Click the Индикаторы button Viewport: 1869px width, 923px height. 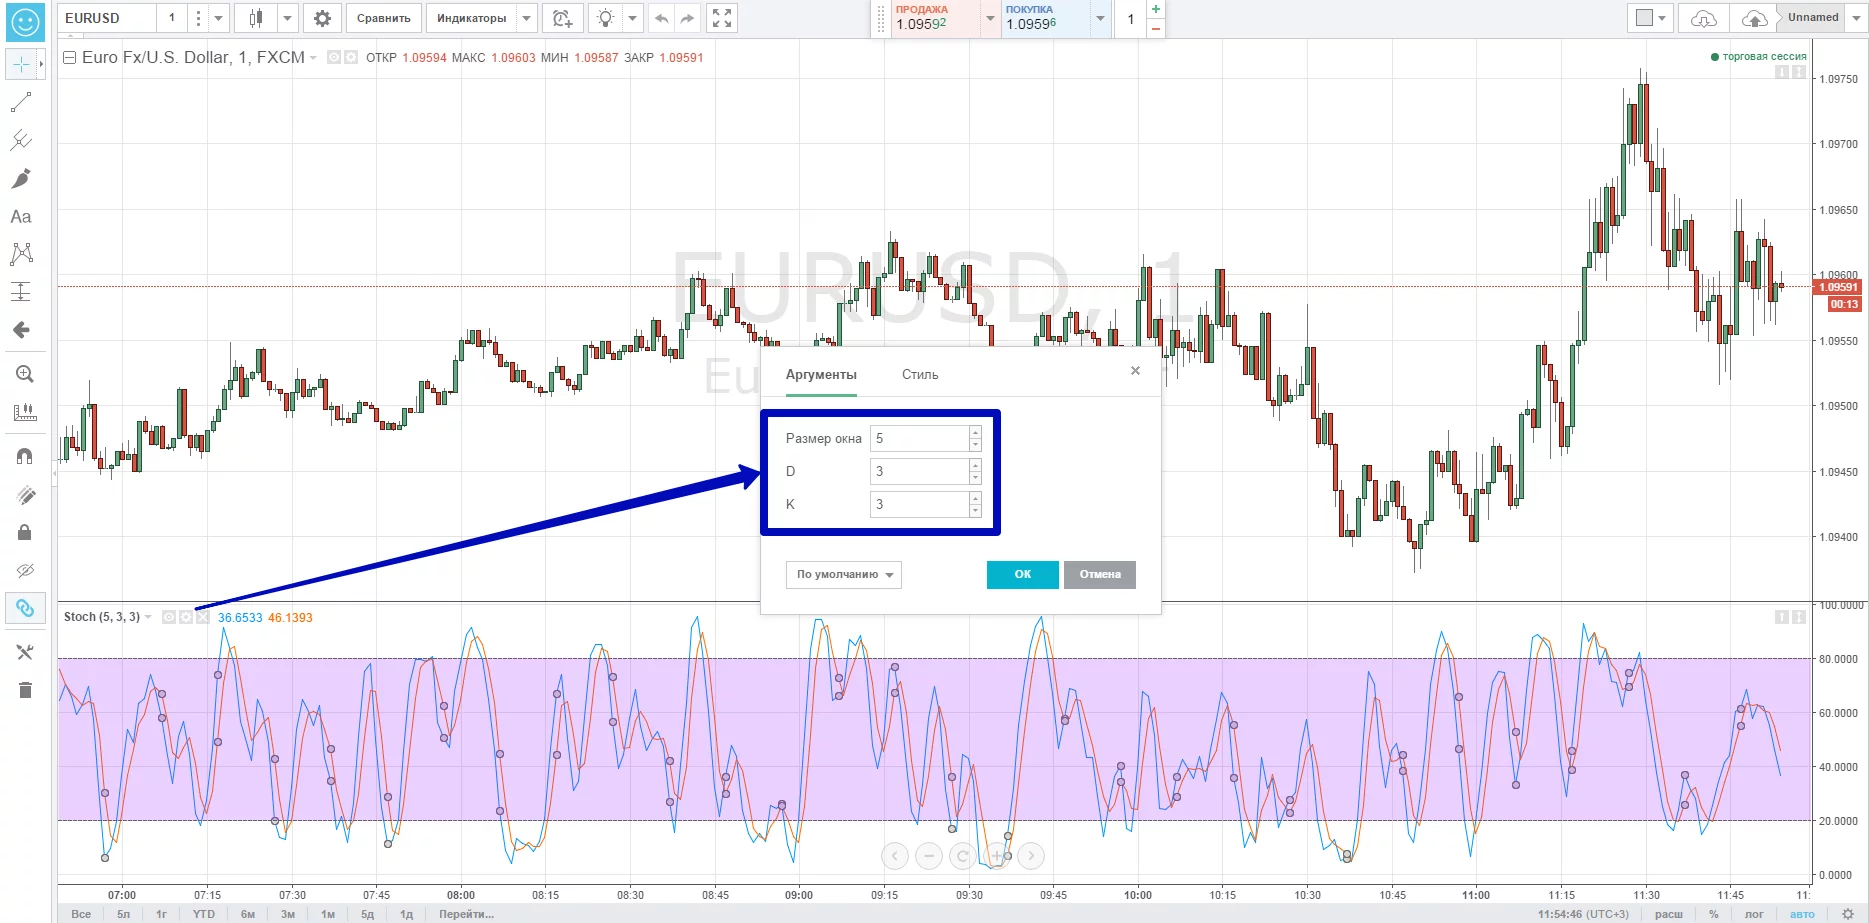point(471,18)
